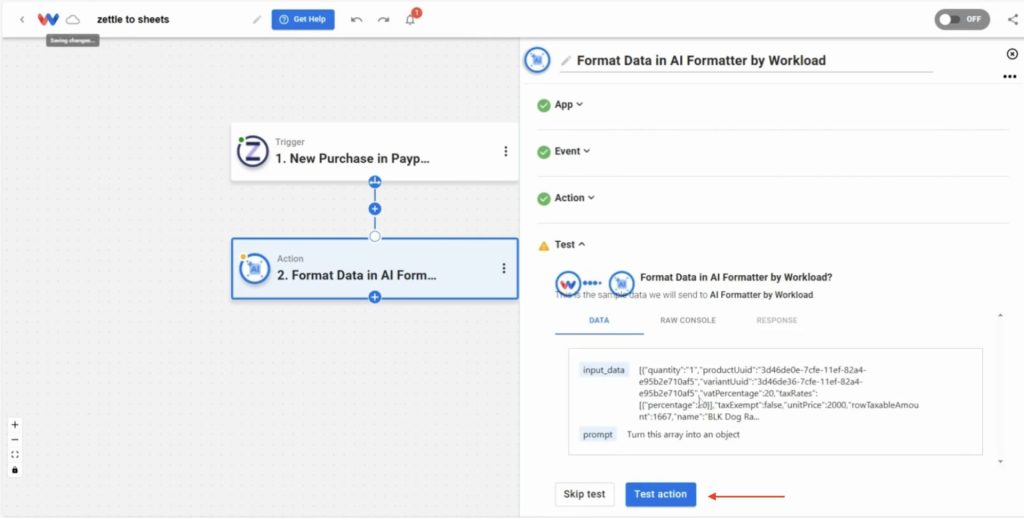
Task: Toggle the workflow ON/OFF switch
Action: 962,20
